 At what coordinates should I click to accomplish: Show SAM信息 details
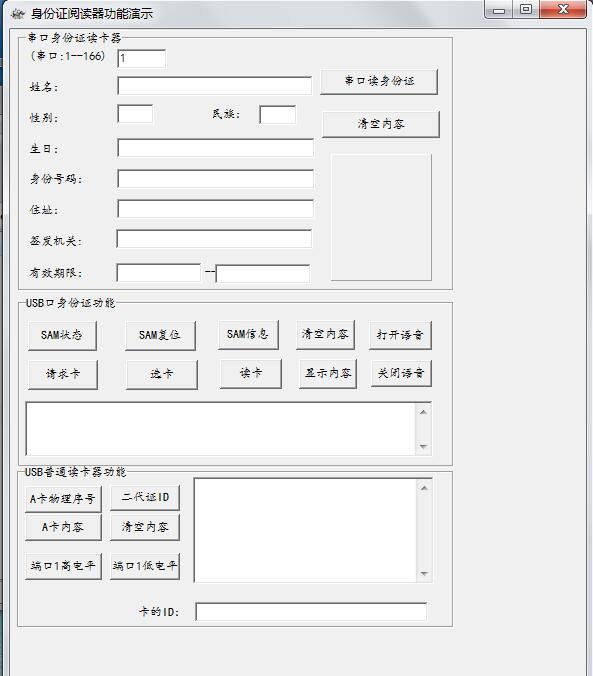248,335
